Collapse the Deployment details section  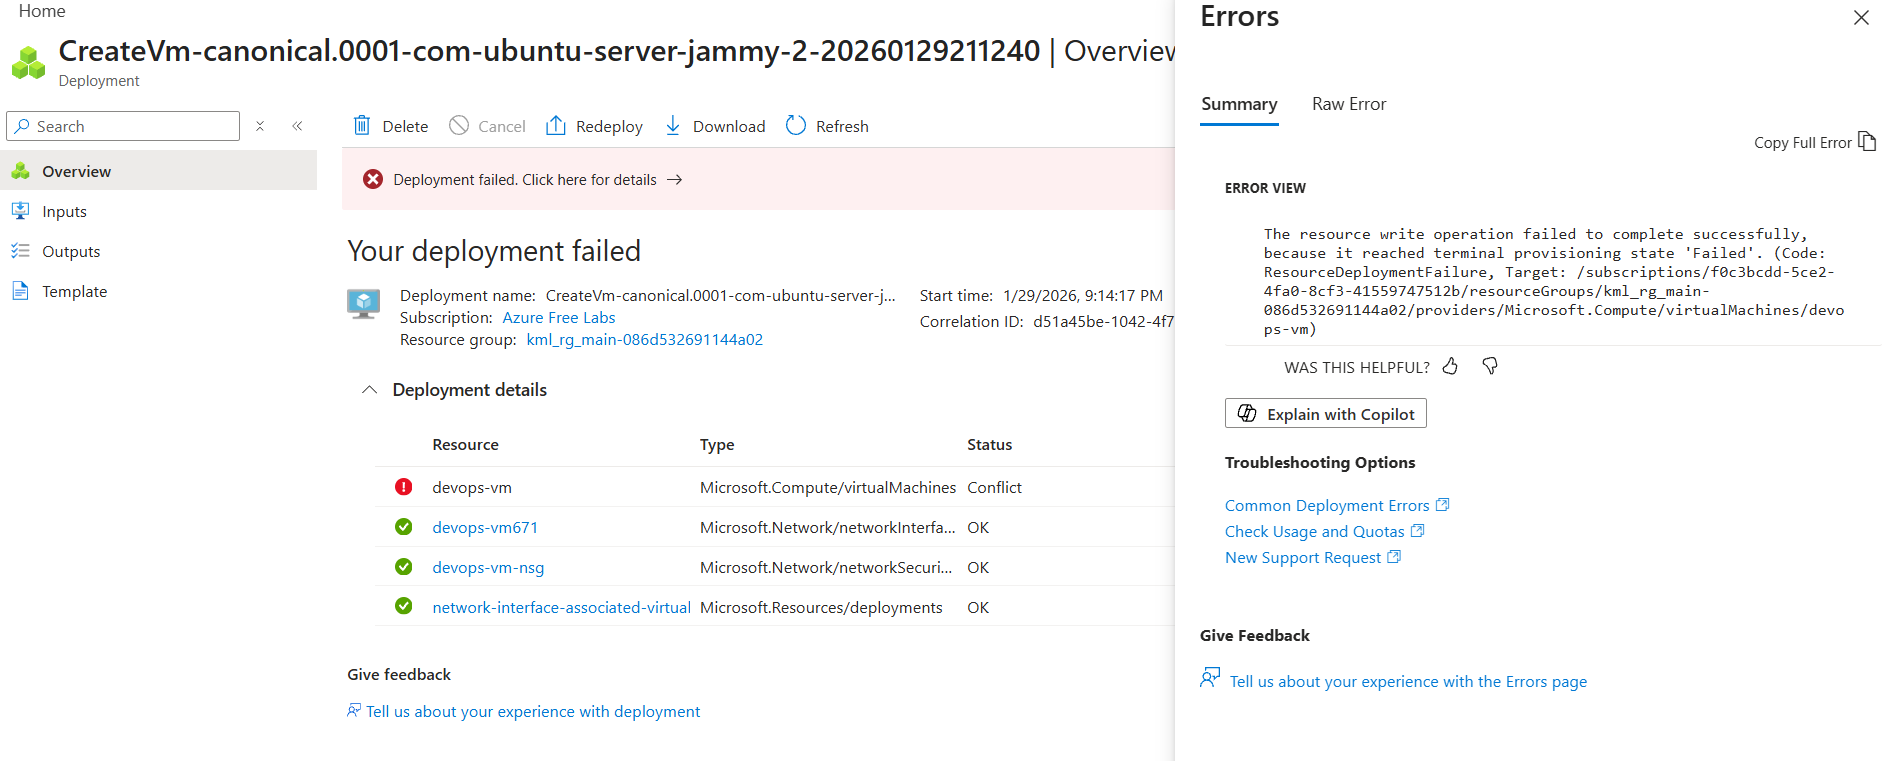pyautogui.click(x=369, y=390)
